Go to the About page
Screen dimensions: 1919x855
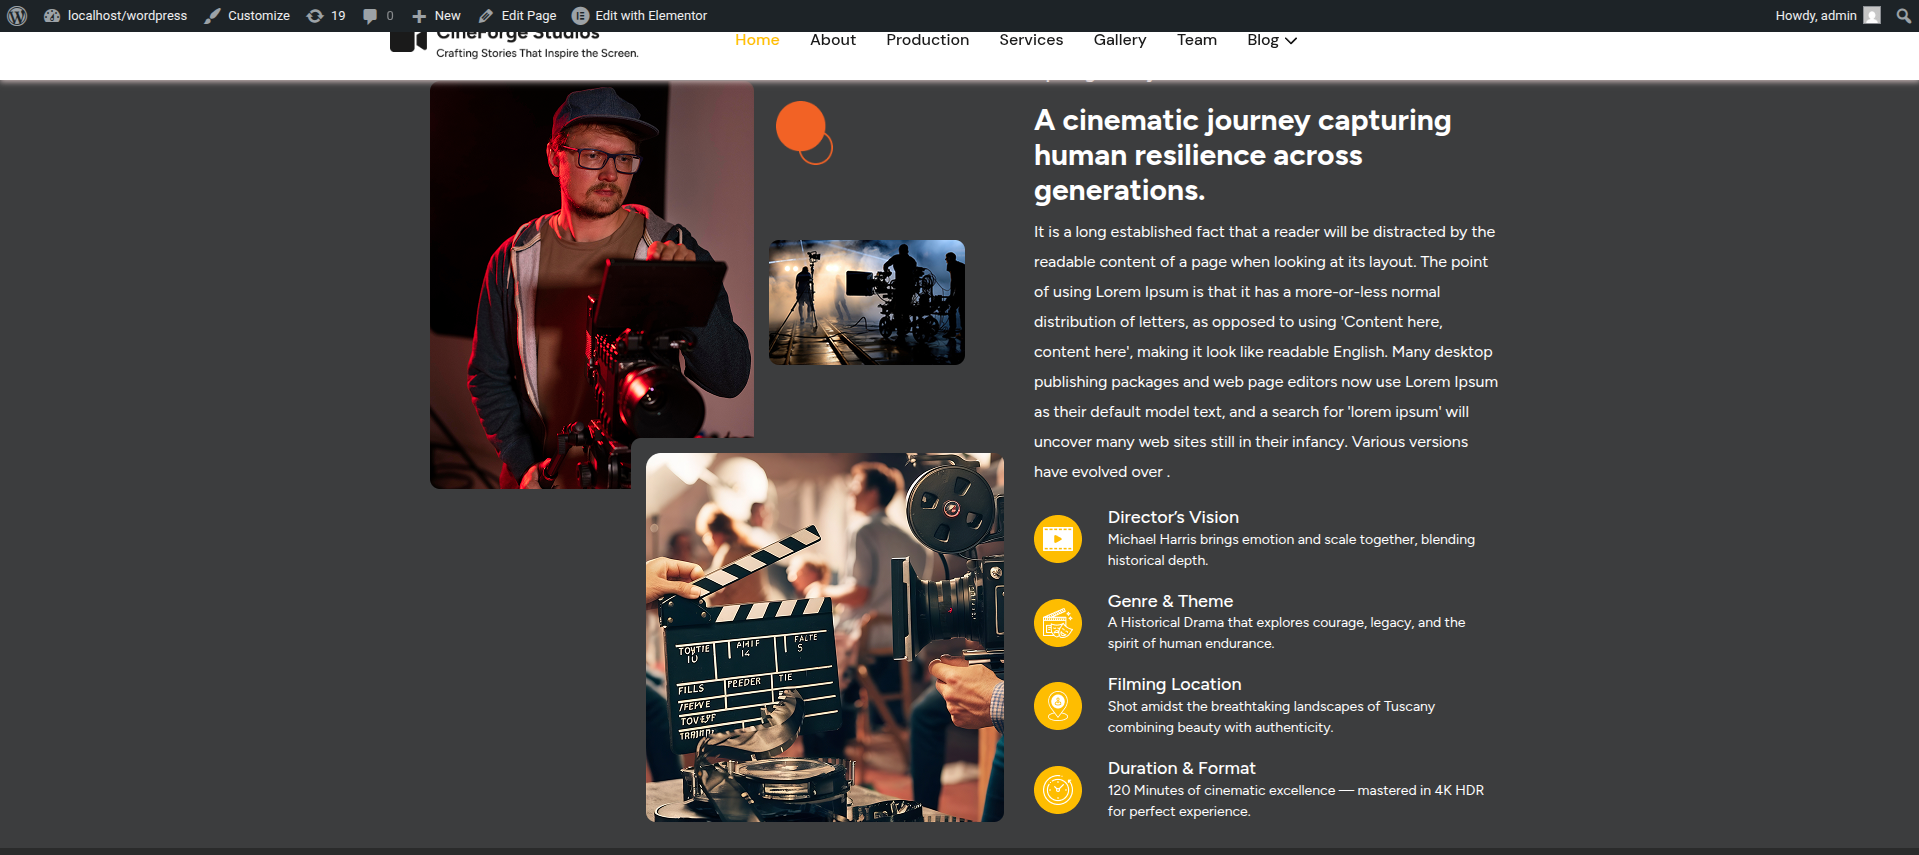[x=832, y=40]
